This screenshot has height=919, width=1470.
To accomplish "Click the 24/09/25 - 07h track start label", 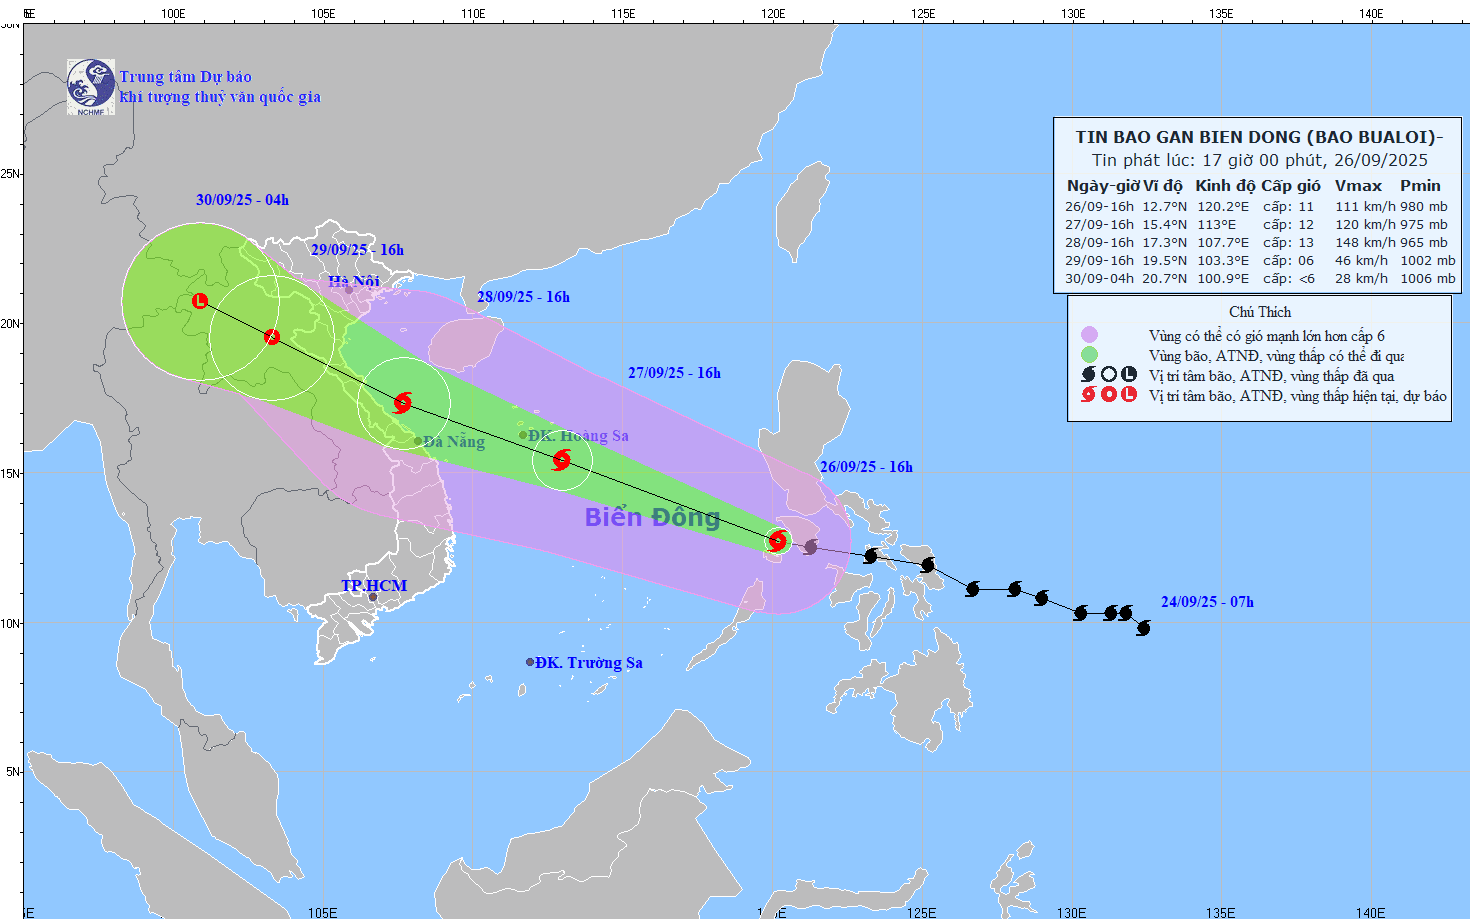I will point(1207,602).
